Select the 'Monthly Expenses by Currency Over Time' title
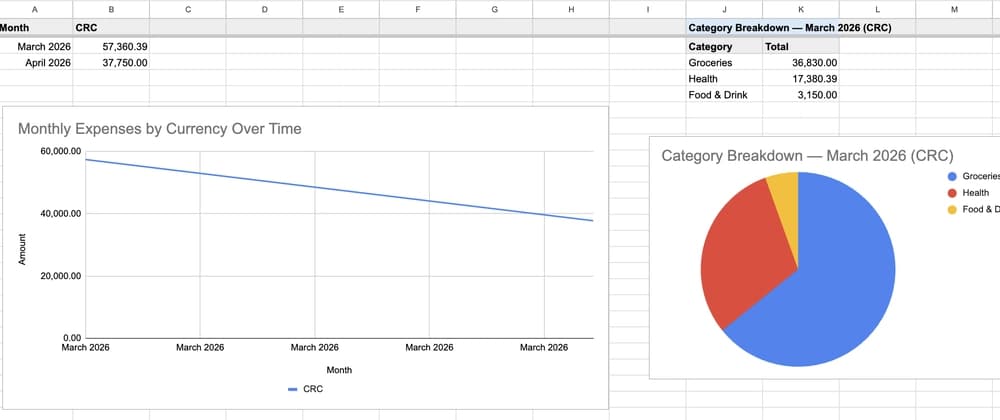Screen dimensions: 1000x420 click(160, 129)
